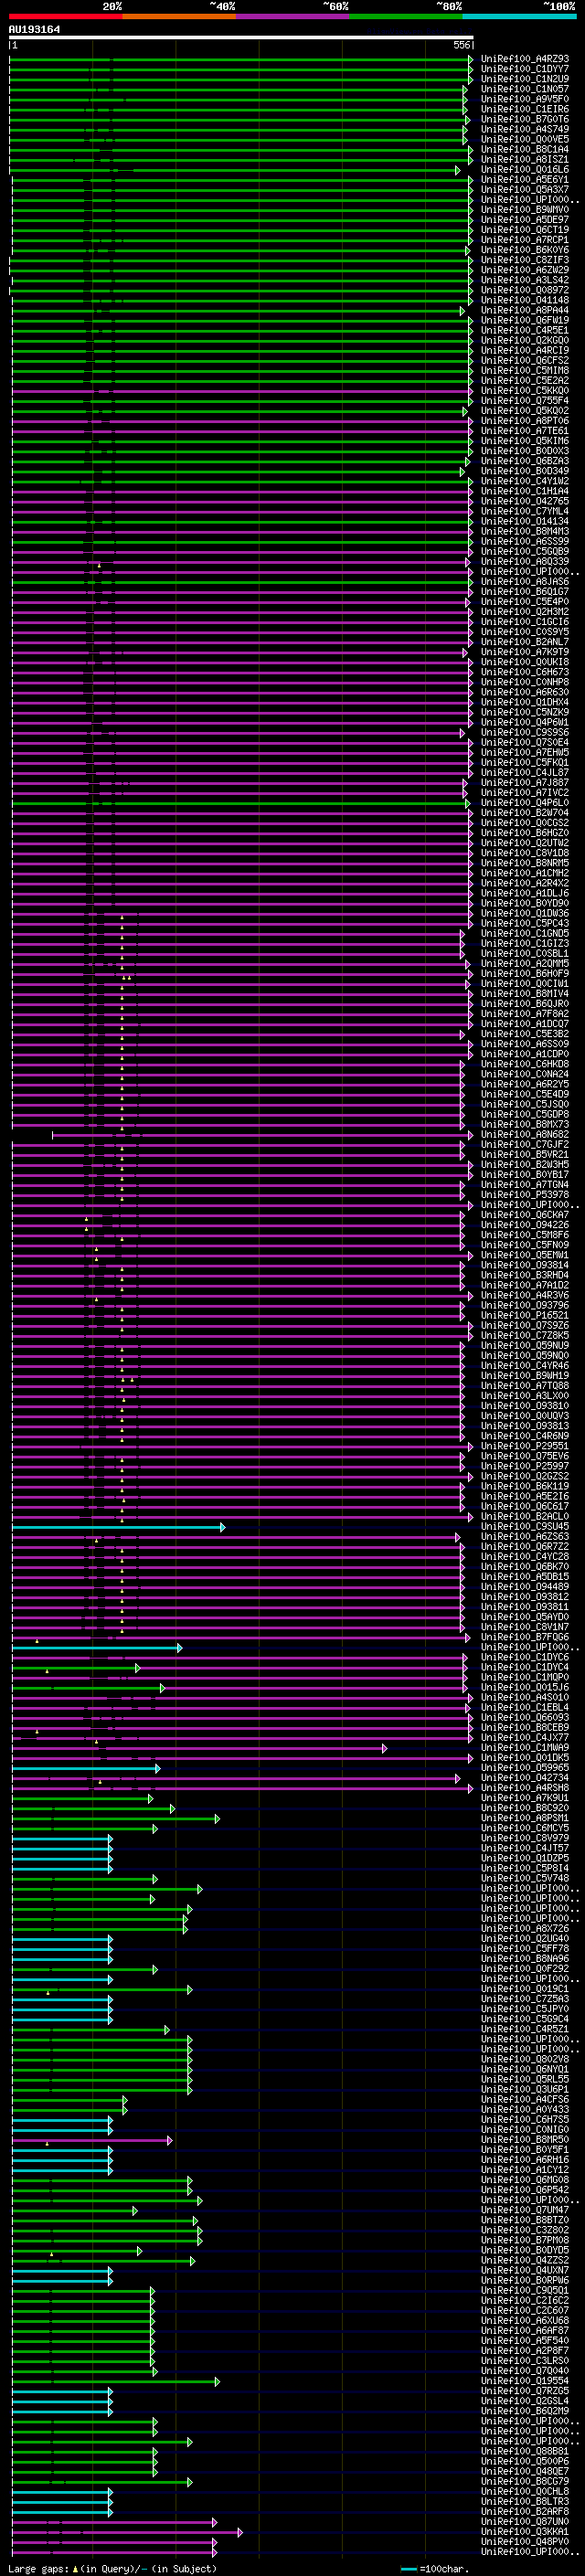The image size is (585, 2576).
Task: Select label UniRef100_Q6CT19
Action: tap(525, 230)
